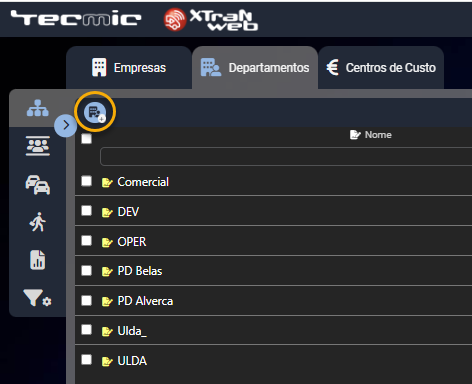Focus the Nome filter input field
472x384 pixels.
(286, 157)
